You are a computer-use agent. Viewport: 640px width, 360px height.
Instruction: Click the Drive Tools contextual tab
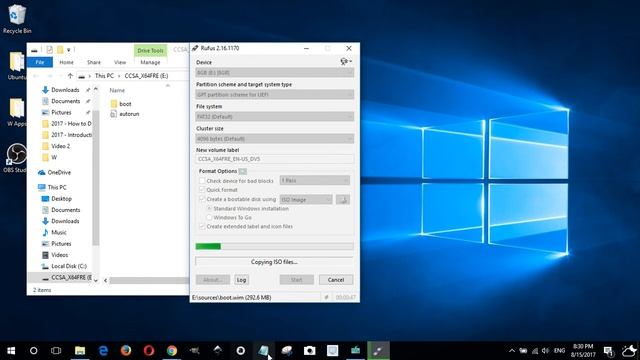150,50
